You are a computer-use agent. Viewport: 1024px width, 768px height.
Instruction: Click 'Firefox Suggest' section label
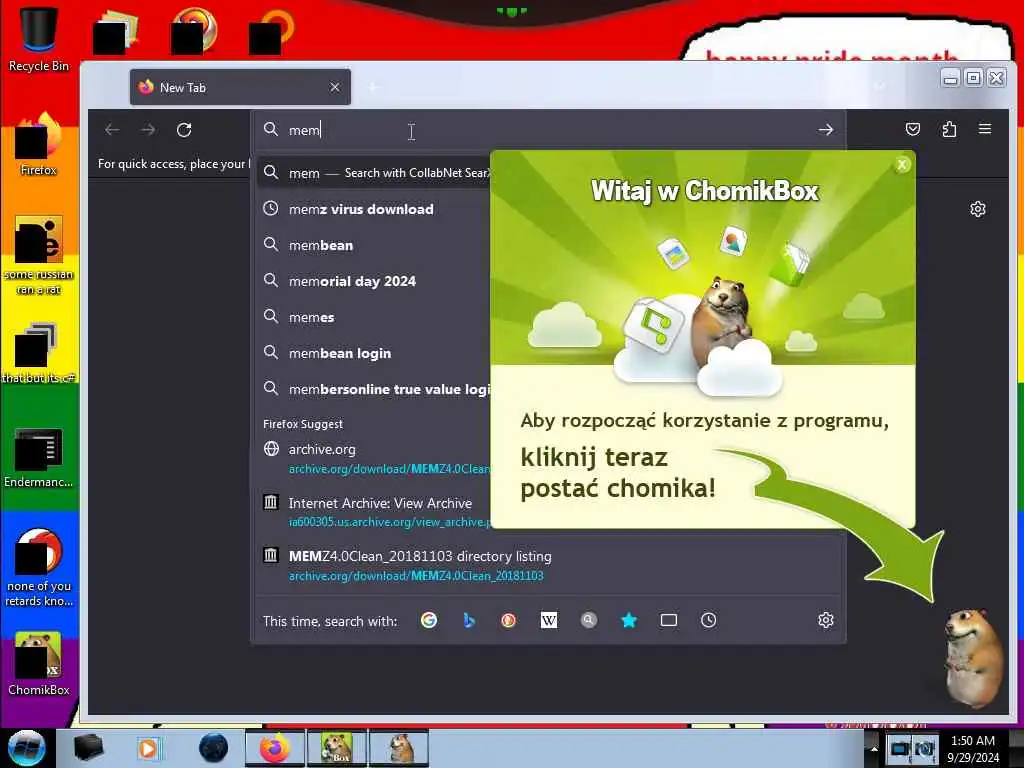(x=303, y=424)
